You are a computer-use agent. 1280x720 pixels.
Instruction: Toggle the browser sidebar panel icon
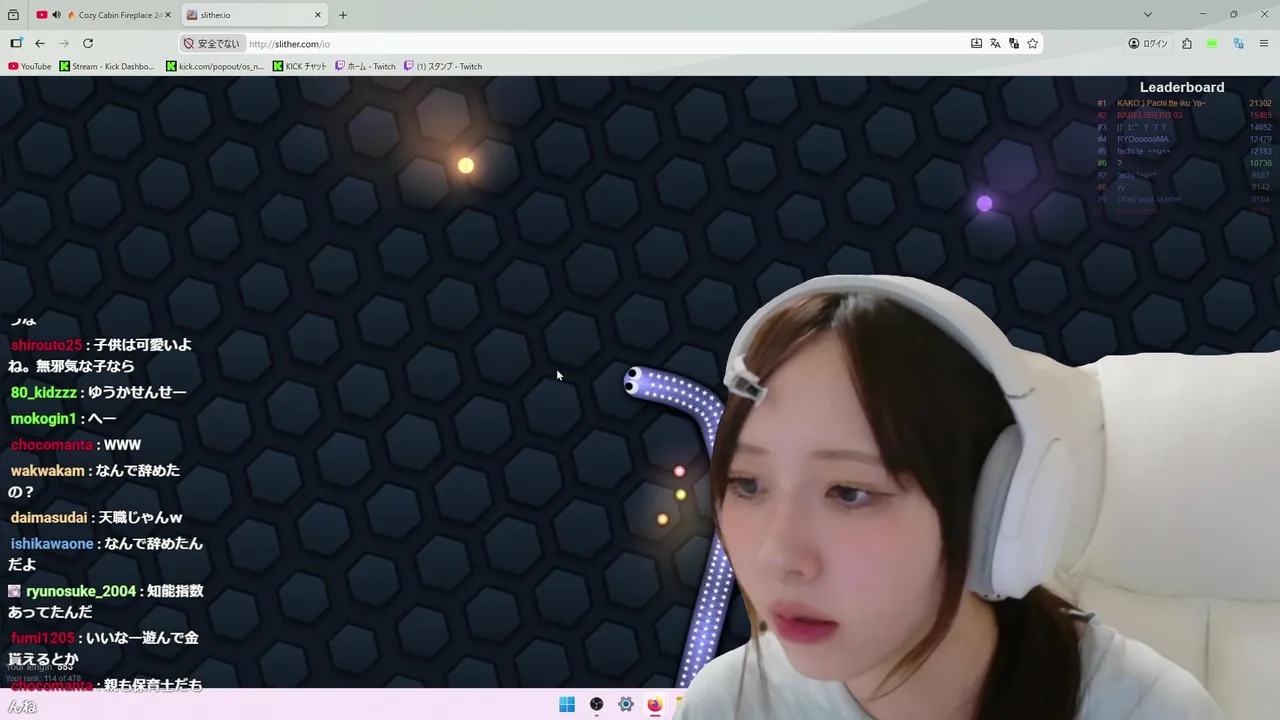click(16, 43)
